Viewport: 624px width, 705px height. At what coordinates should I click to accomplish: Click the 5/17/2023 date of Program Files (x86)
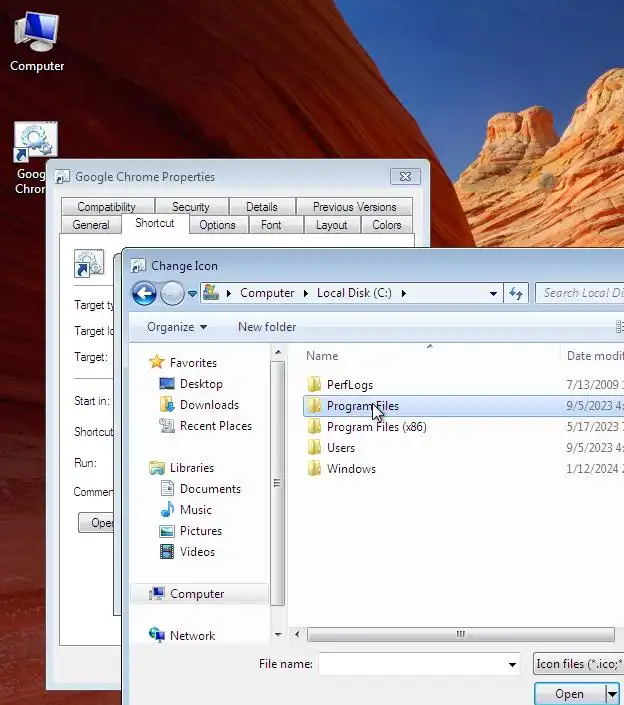coord(595,427)
